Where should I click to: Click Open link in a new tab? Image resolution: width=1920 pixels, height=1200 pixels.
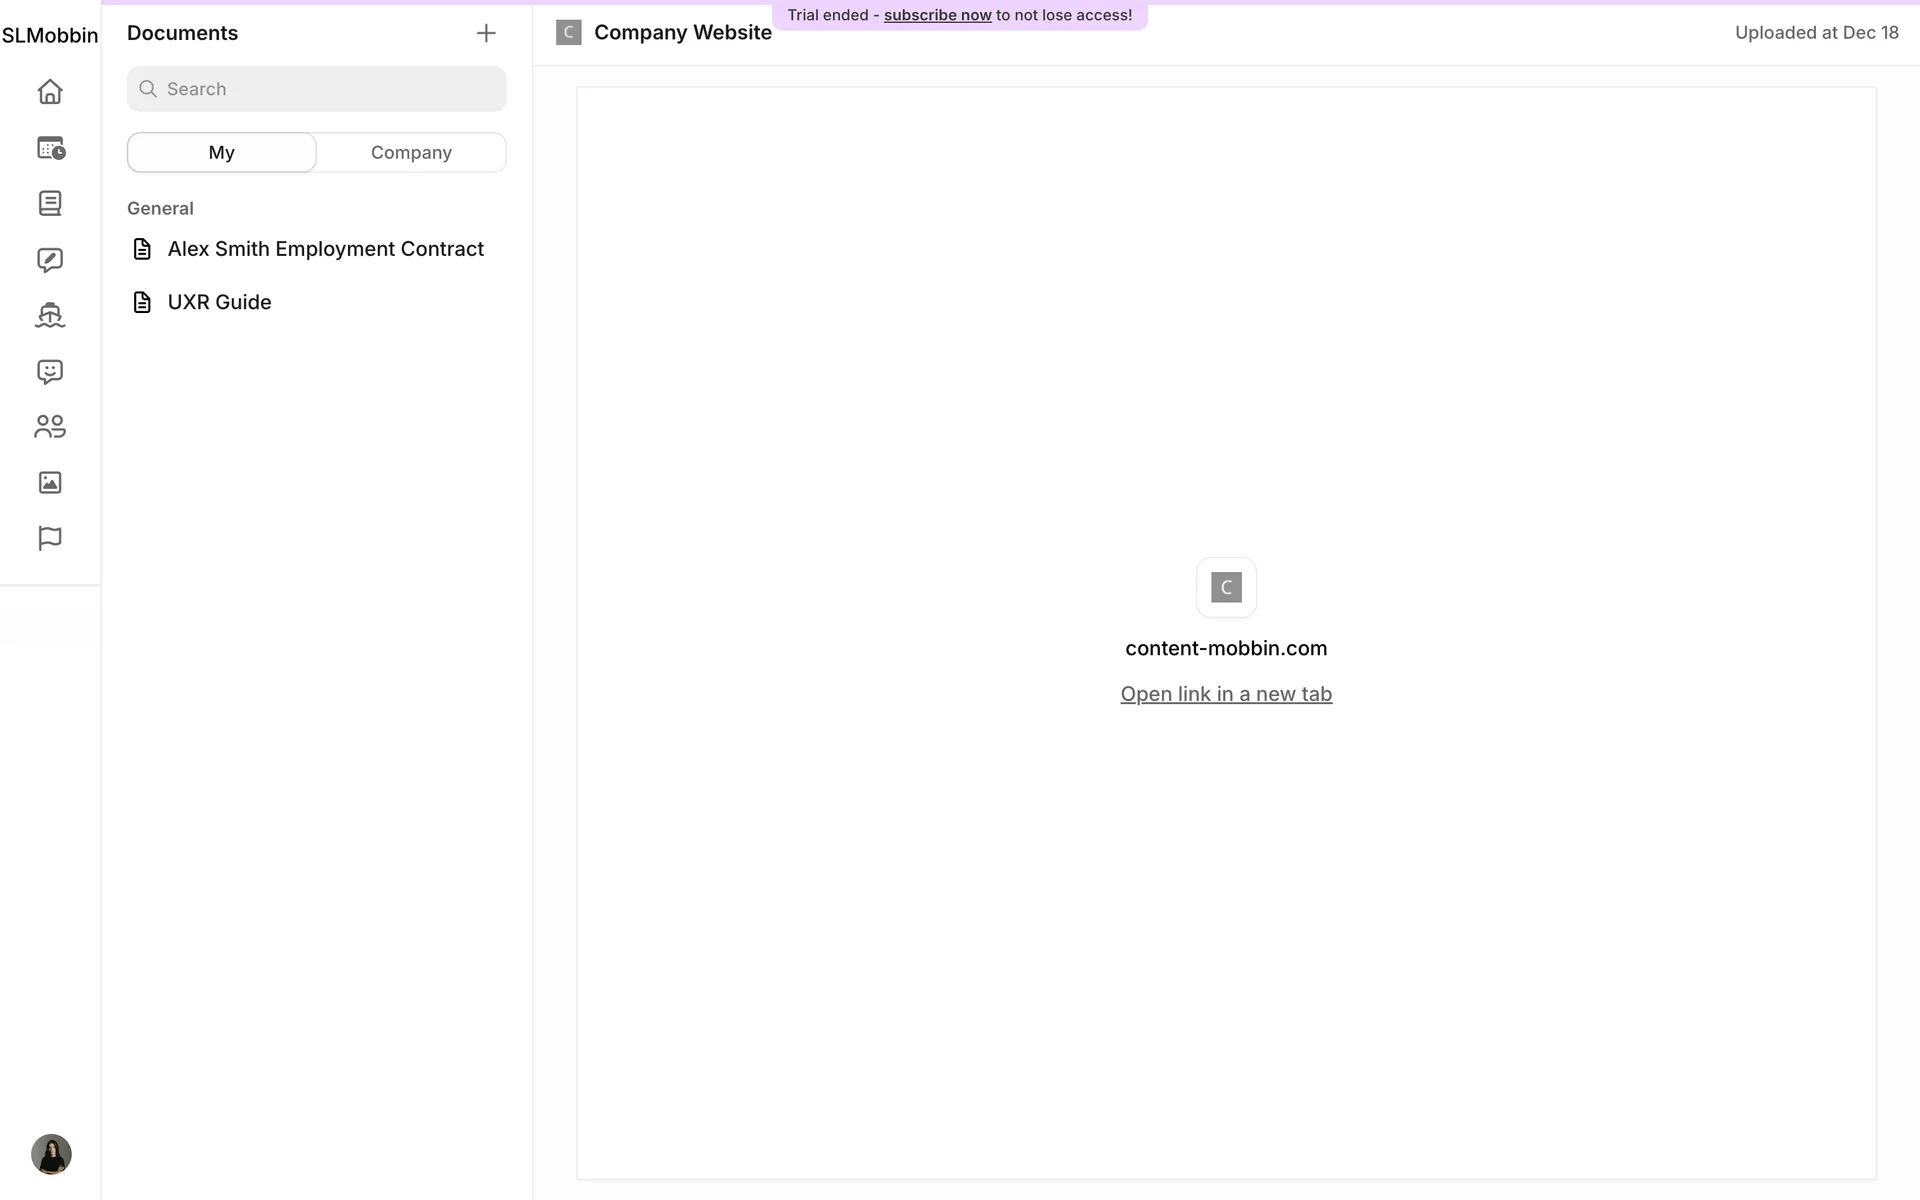click(x=1226, y=694)
